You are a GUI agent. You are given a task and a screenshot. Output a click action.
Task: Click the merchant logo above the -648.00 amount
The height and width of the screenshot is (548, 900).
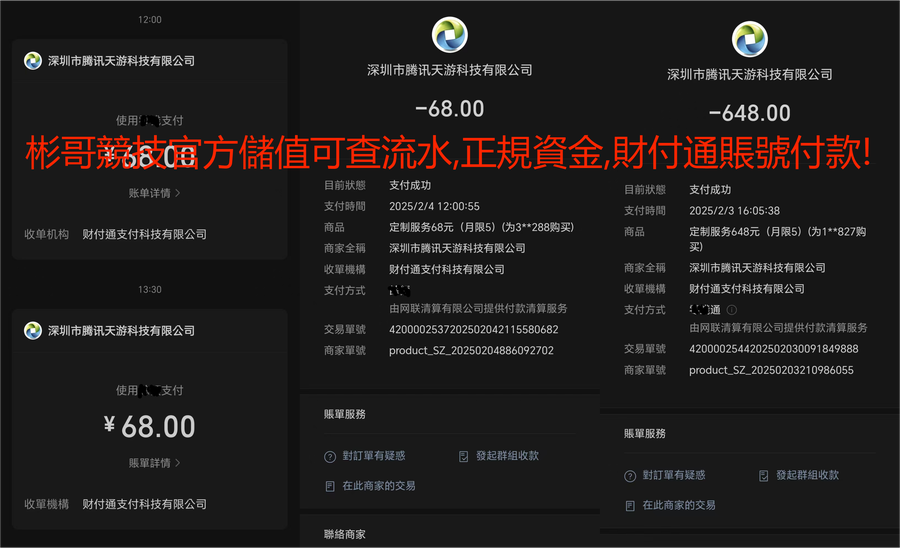pyautogui.click(x=749, y=39)
